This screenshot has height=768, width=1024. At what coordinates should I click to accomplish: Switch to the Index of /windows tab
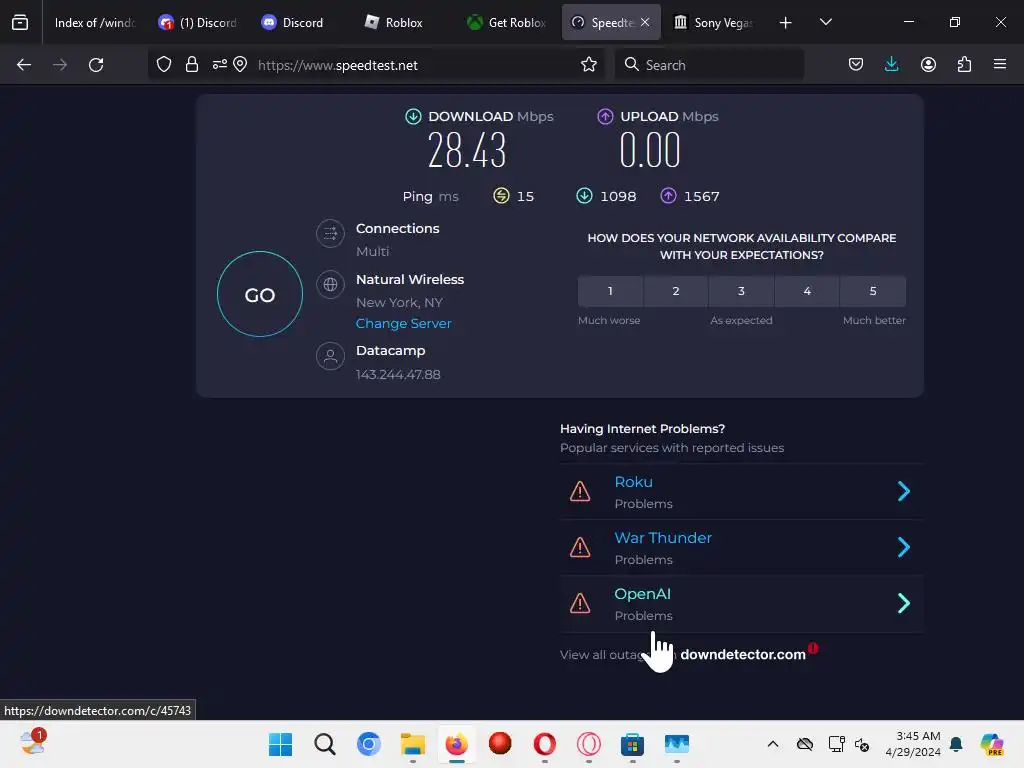click(x=95, y=23)
